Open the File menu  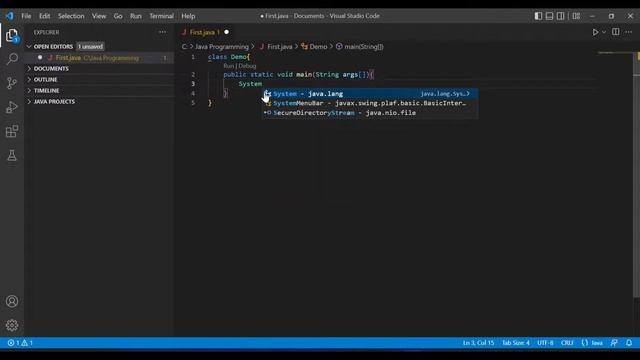coord(26,16)
